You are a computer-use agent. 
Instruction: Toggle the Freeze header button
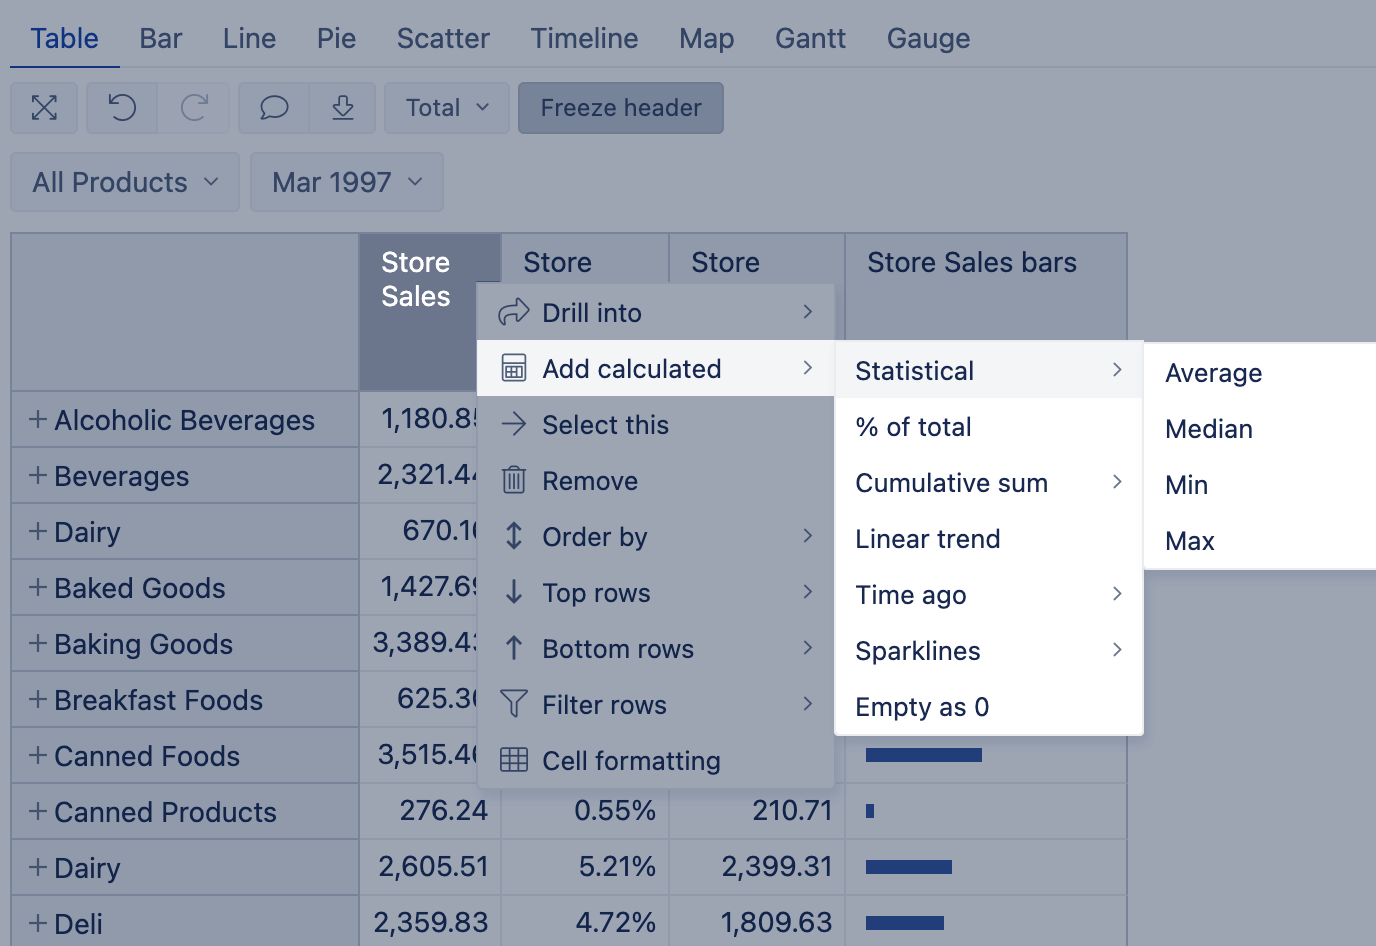[620, 108]
